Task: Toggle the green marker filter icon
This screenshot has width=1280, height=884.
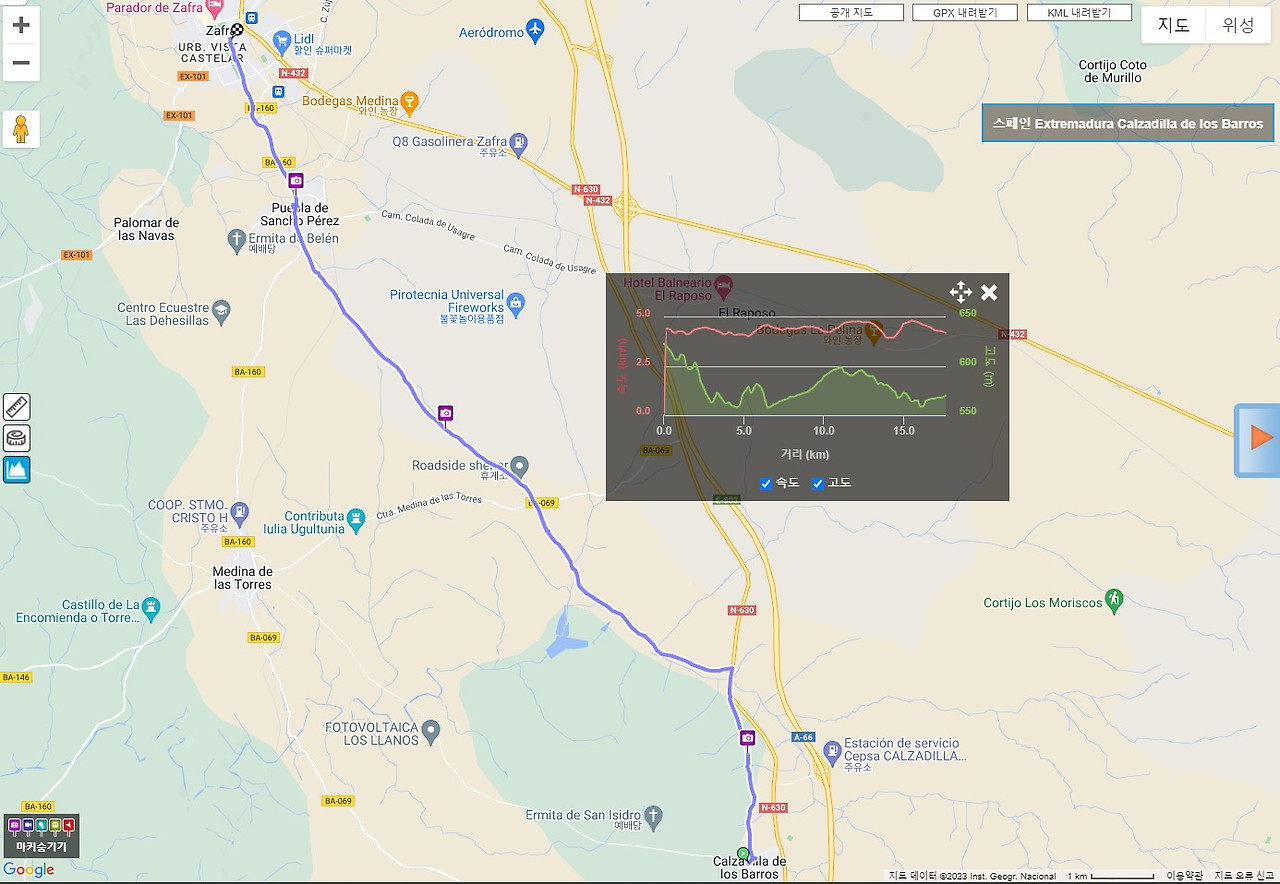Action: pos(54,826)
